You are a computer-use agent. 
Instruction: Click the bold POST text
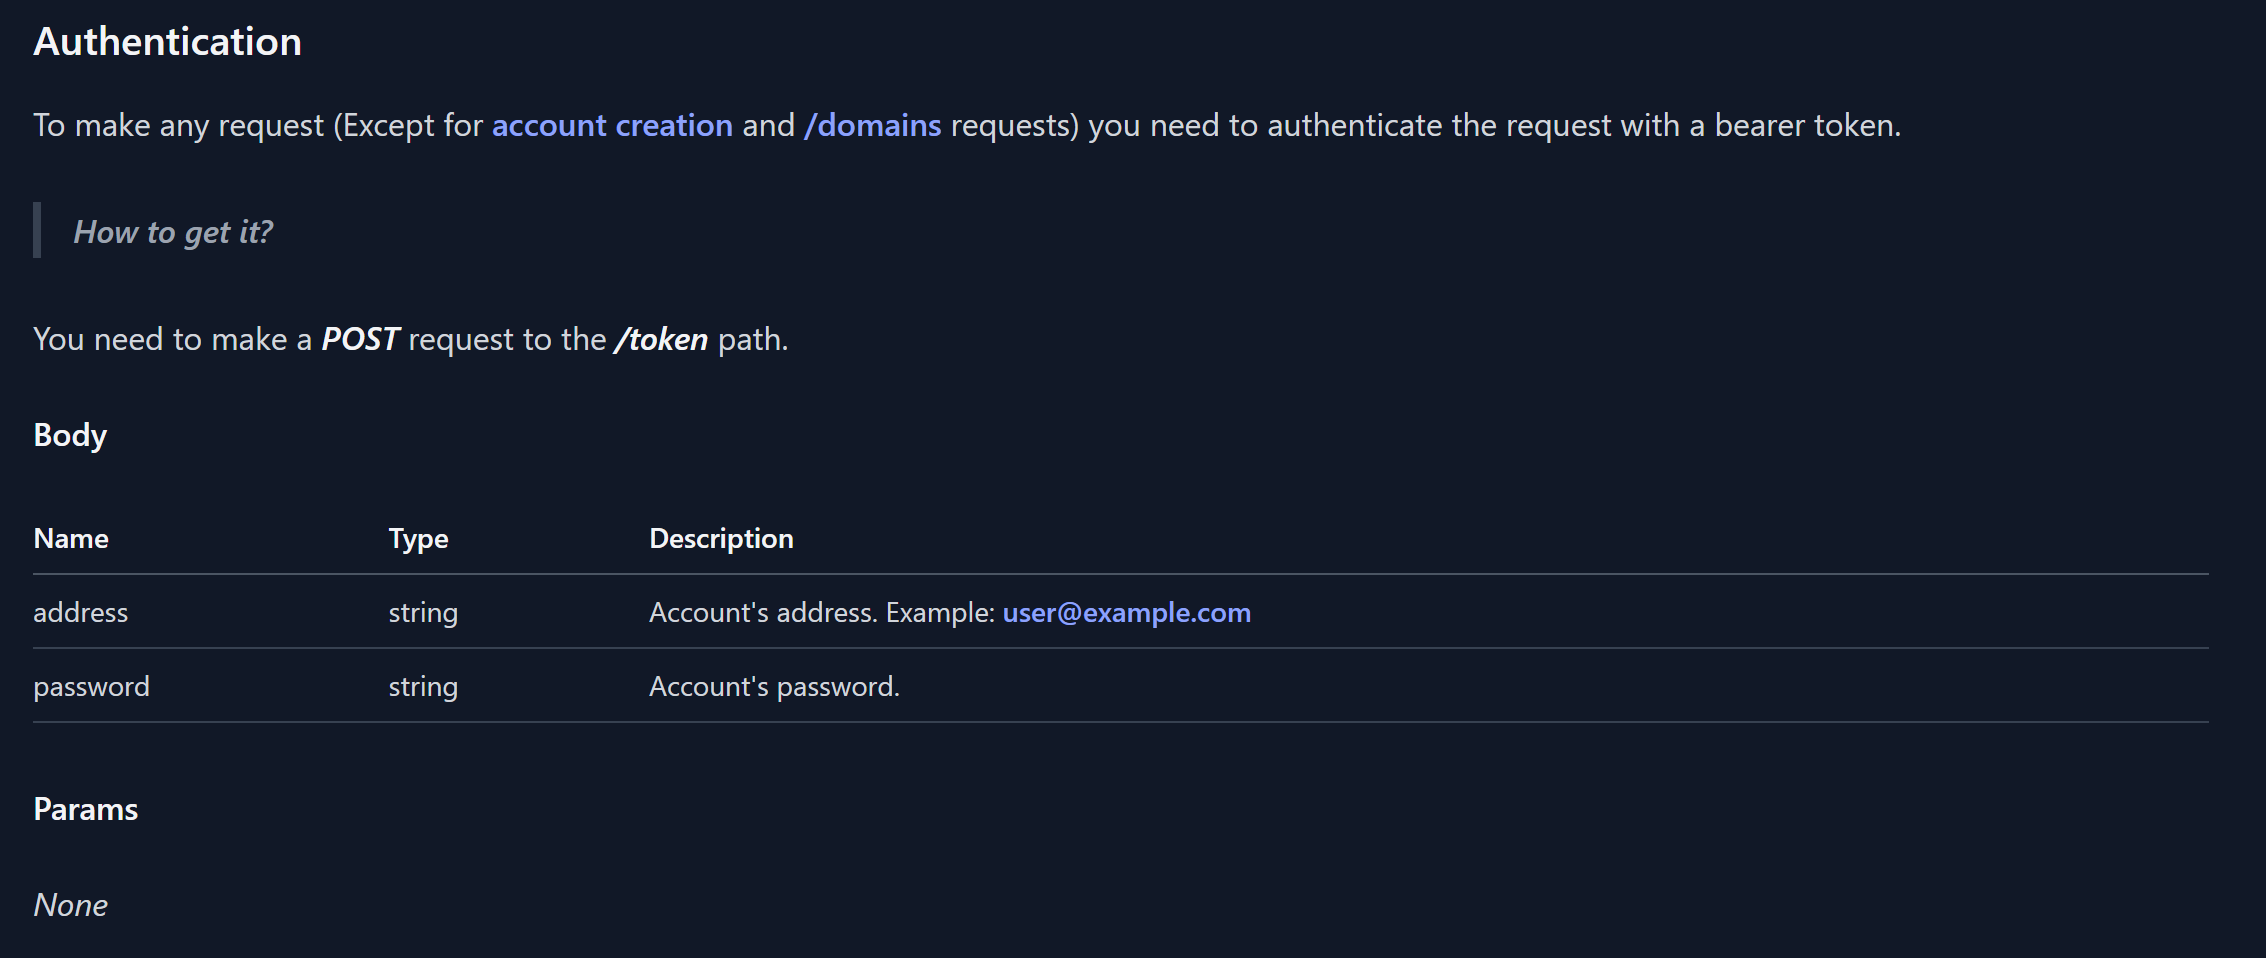360,339
